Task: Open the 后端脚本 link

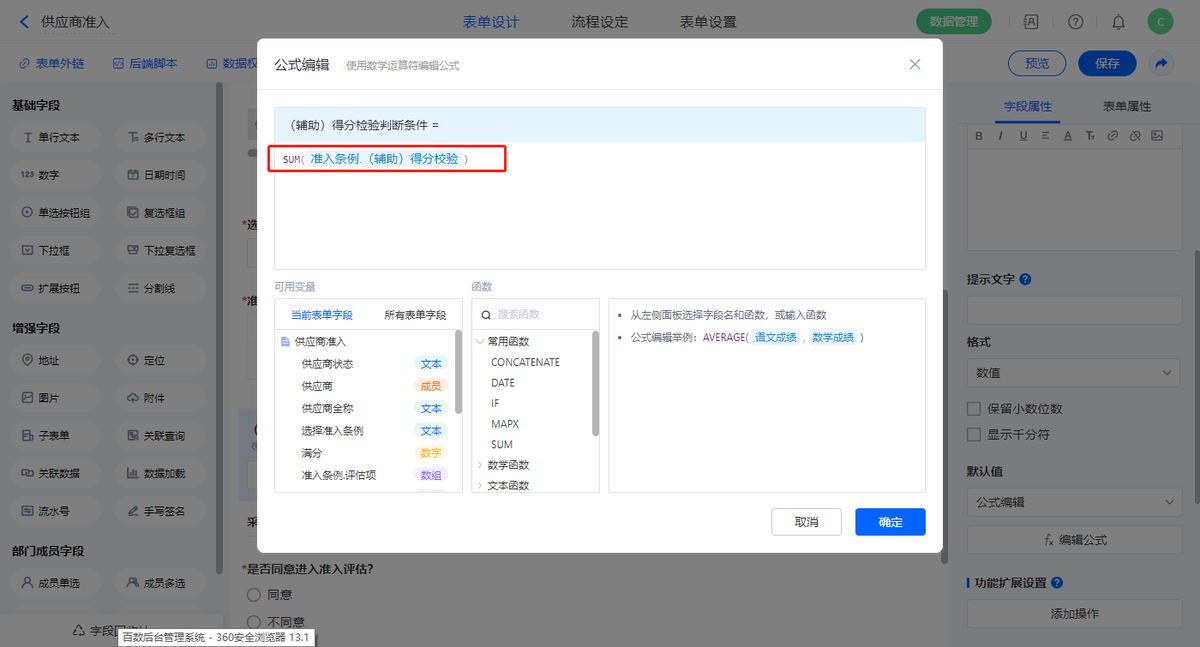Action: click(x=145, y=63)
